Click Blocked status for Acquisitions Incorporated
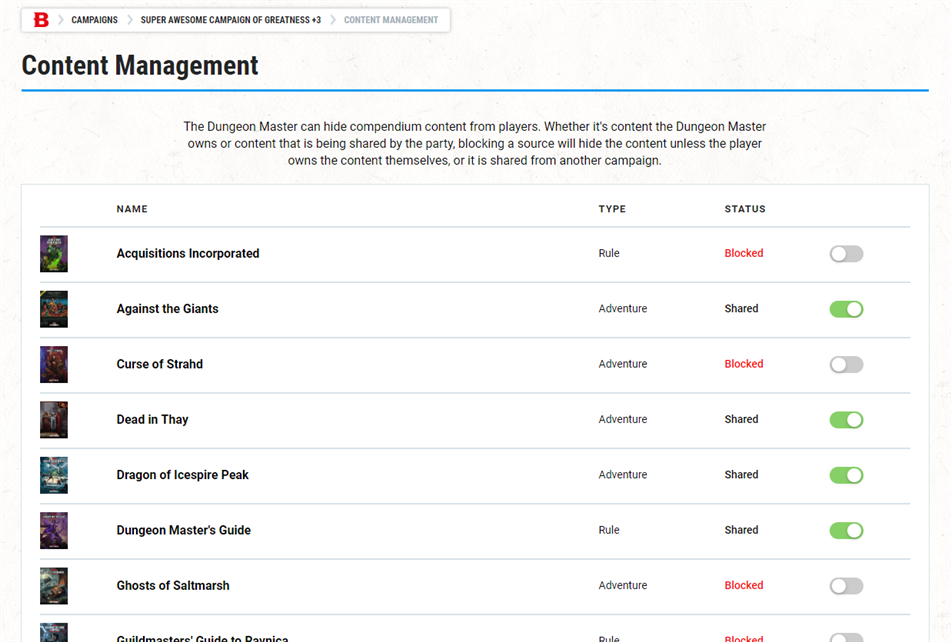This screenshot has width=951, height=642. coord(744,253)
